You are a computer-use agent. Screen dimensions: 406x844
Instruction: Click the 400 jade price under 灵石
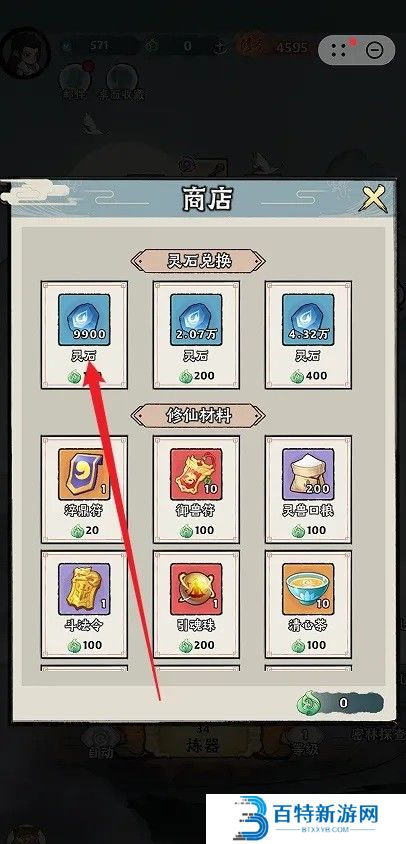click(x=309, y=376)
